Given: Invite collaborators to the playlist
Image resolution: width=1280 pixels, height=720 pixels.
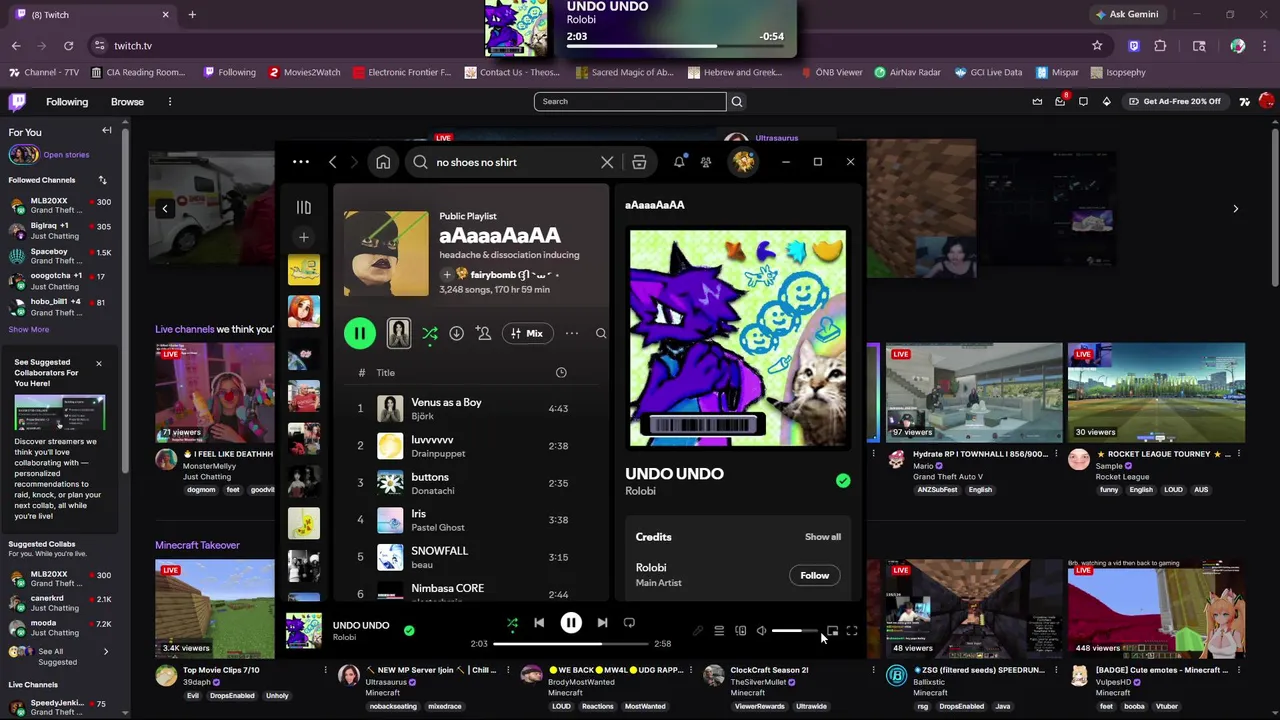Looking at the screenshot, I should [484, 333].
